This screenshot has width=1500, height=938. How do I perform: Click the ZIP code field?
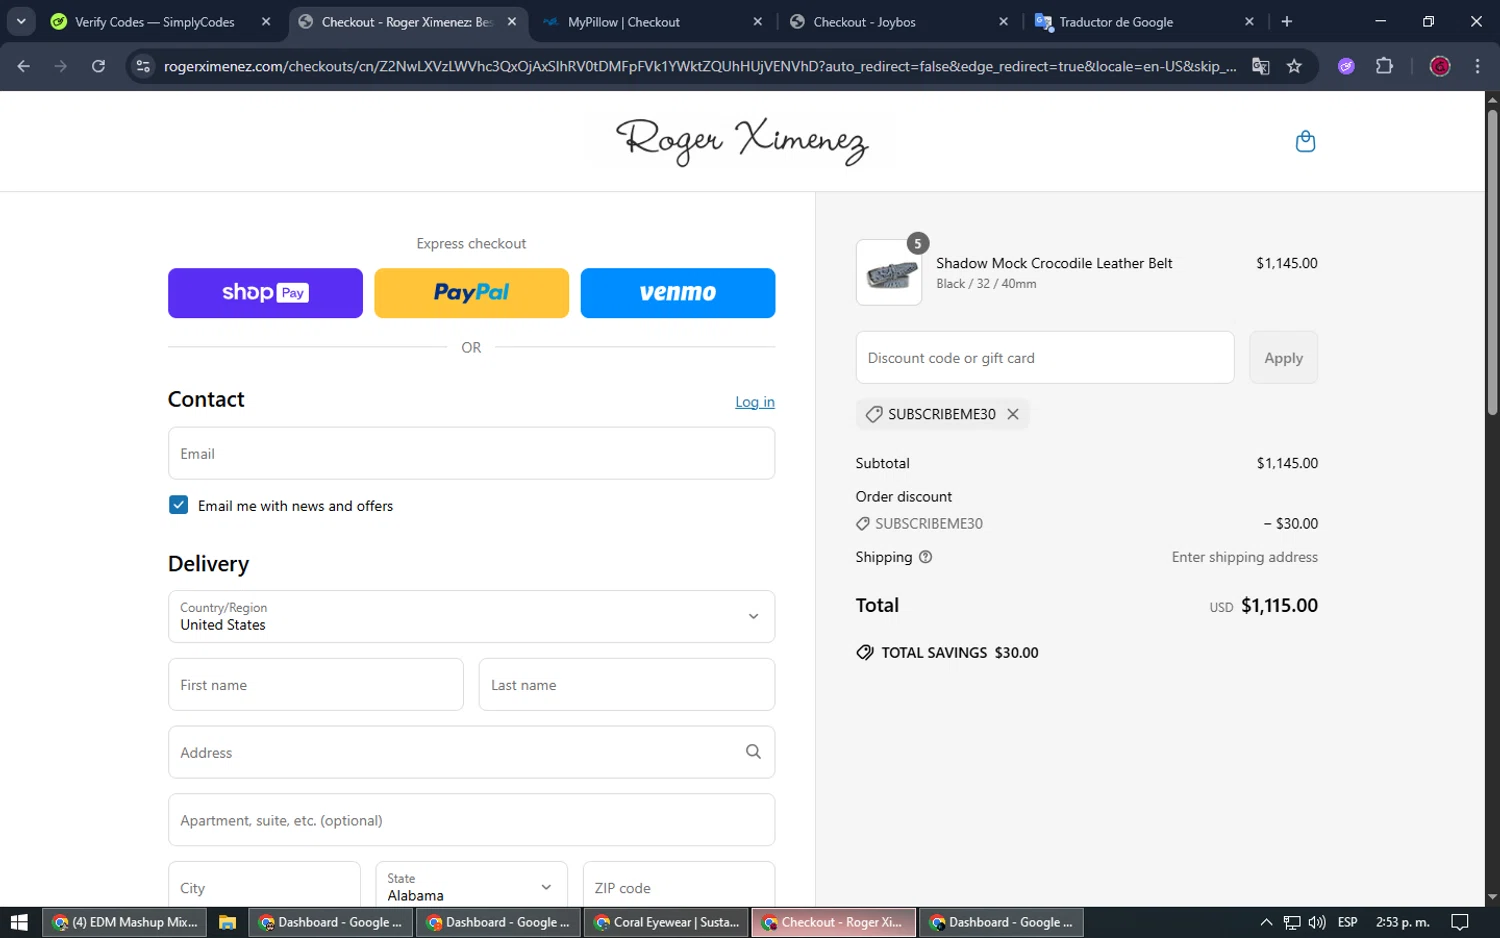point(679,885)
